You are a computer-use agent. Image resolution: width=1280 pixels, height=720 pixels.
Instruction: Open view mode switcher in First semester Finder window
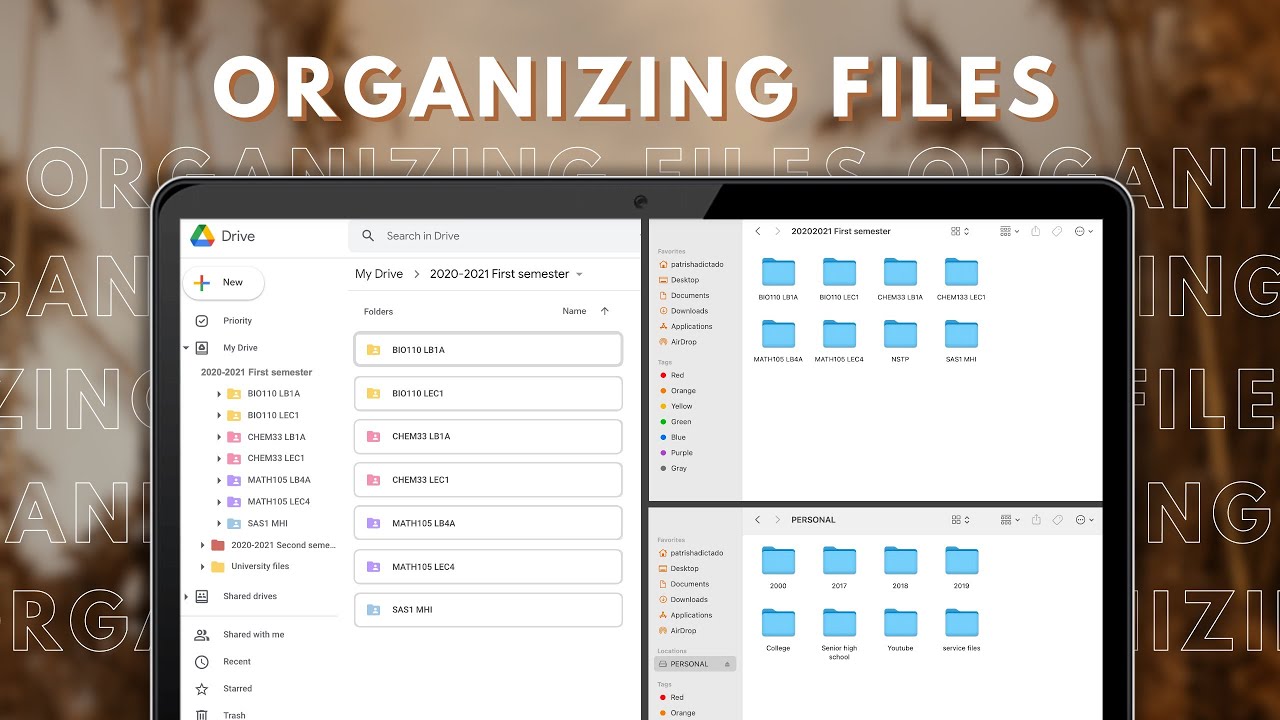point(960,231)
